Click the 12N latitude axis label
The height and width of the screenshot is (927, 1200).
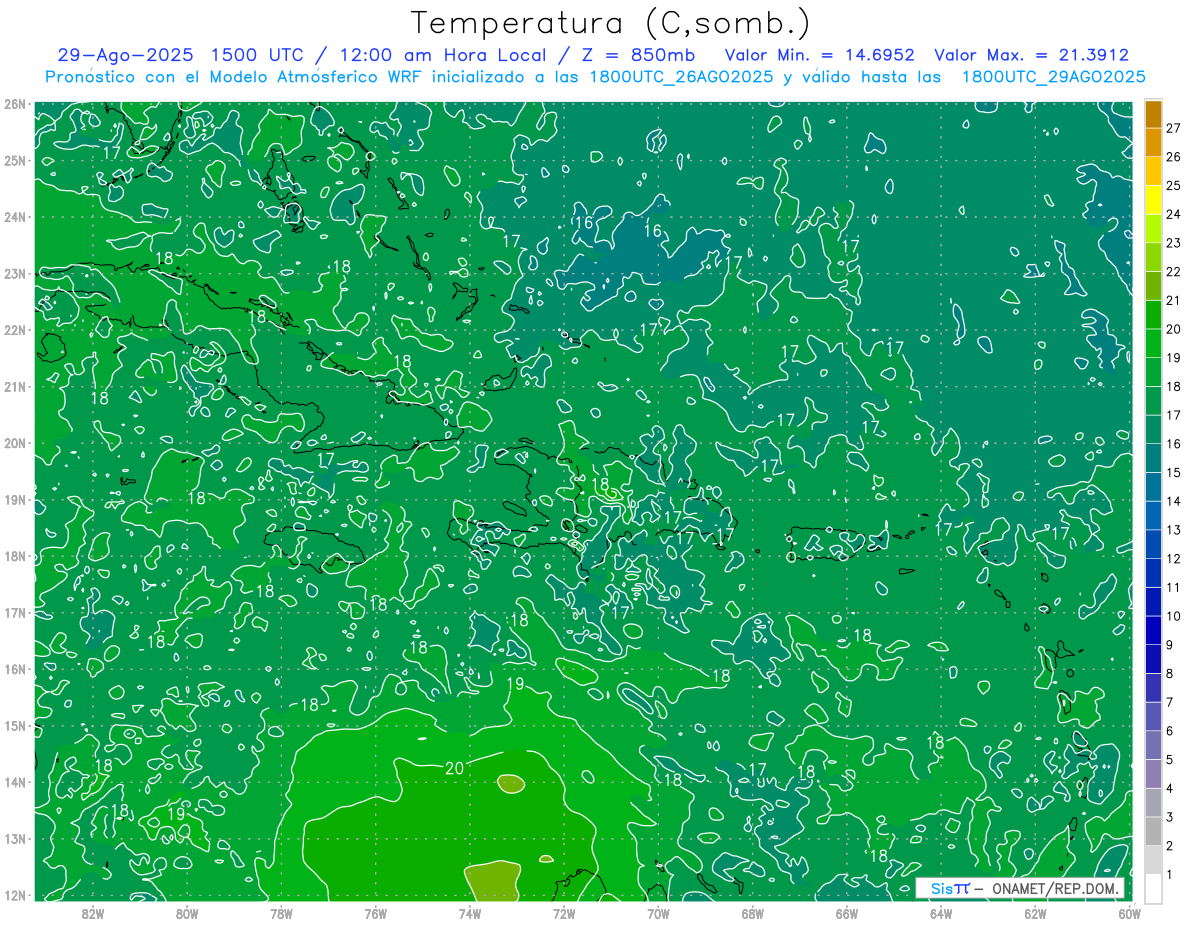15,895
